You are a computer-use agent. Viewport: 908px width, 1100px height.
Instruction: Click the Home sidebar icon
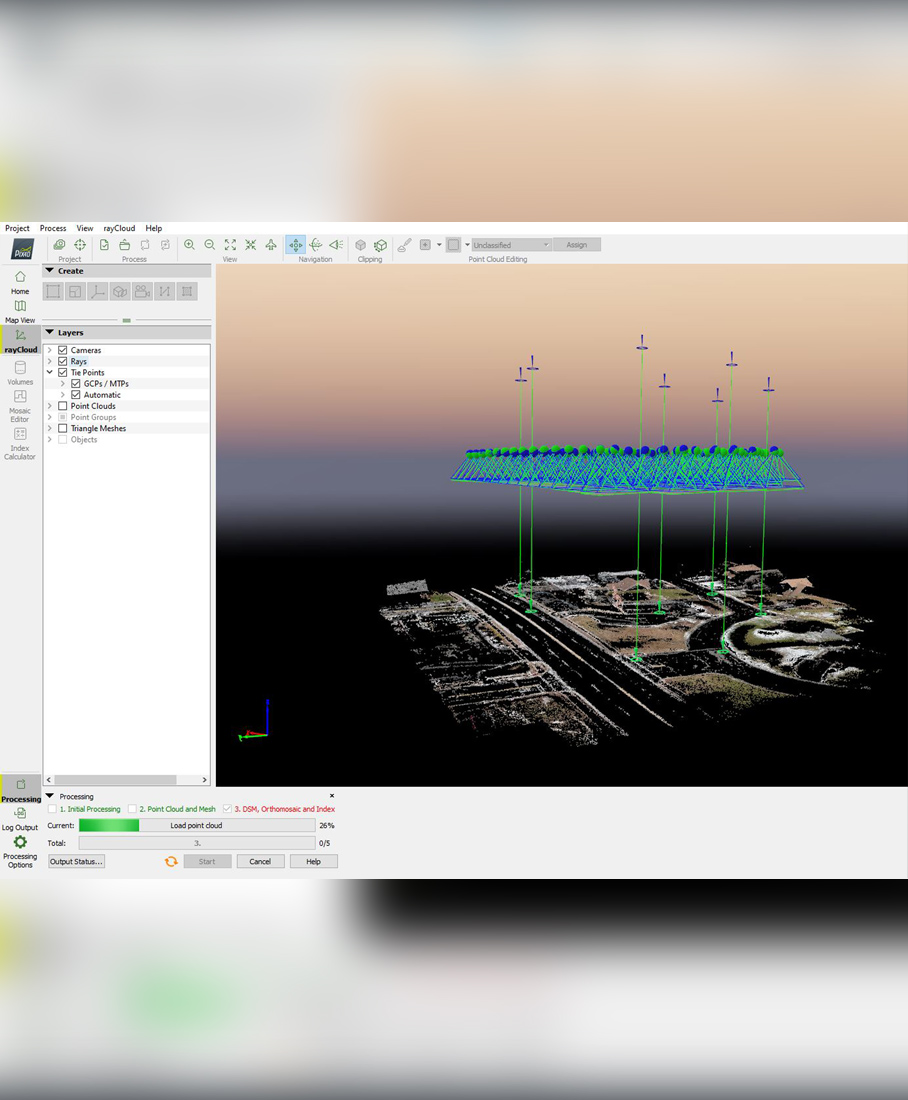click(20, 277)
